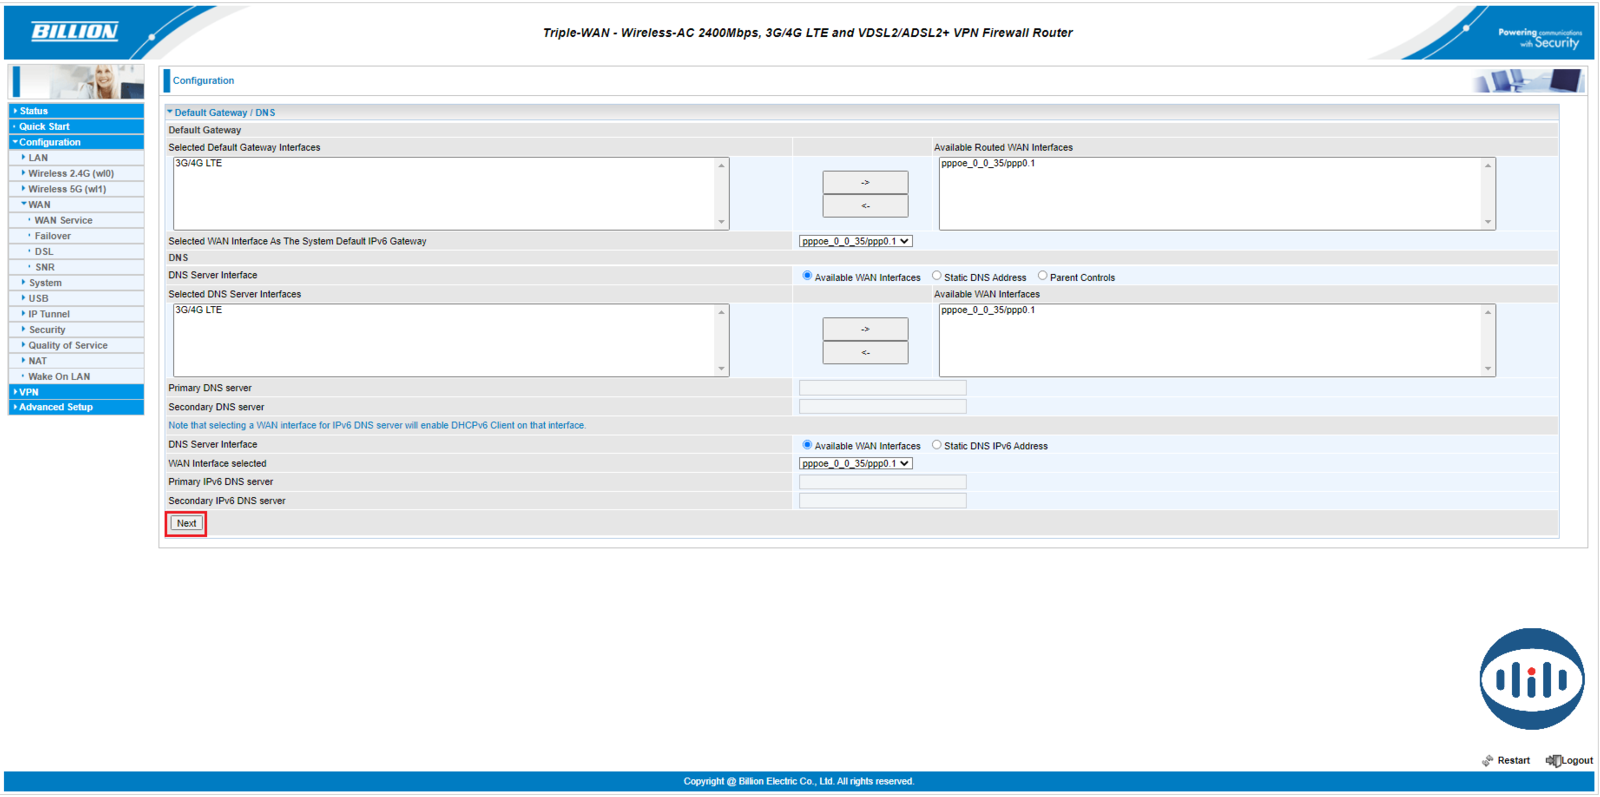Viewport: 1600px width, 797px height.
Task: Open the System Default IPv6 Gateway dropdown
Action: coord(855,241)
